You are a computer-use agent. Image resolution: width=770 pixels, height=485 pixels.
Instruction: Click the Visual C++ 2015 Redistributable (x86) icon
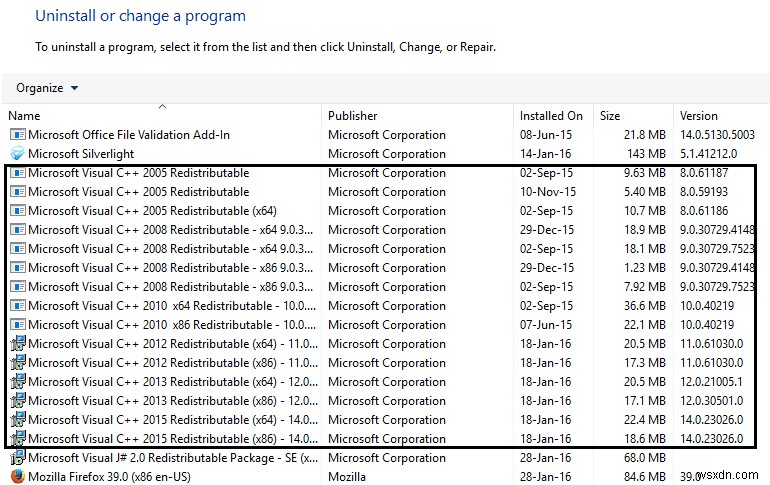(18, 439)
